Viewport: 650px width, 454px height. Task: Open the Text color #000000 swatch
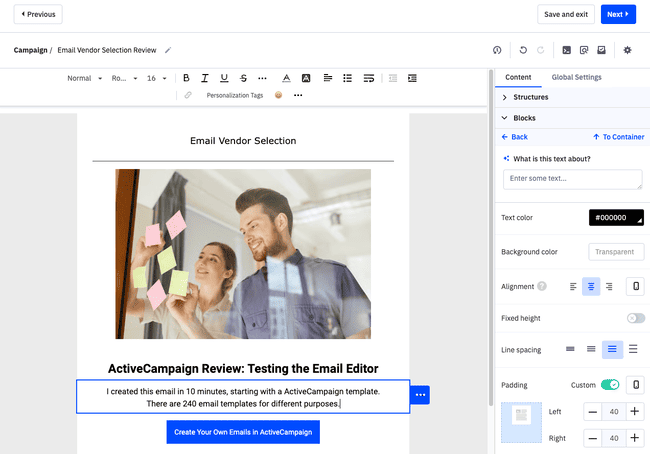pos(615,217)
